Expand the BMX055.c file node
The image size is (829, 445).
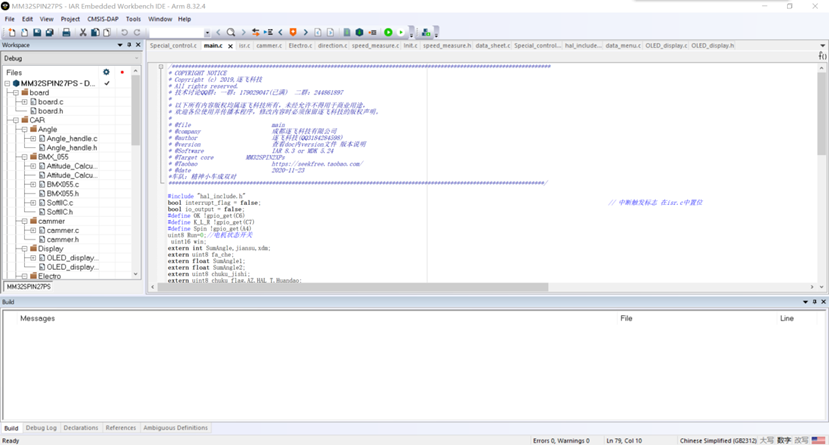pos(33,184)
